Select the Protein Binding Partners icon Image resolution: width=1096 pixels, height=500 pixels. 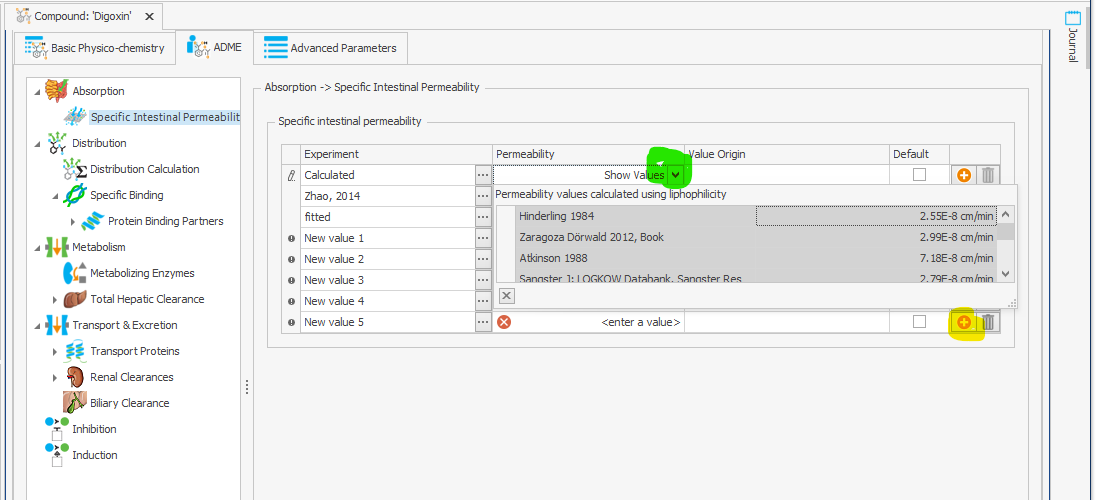coord(93,221)
